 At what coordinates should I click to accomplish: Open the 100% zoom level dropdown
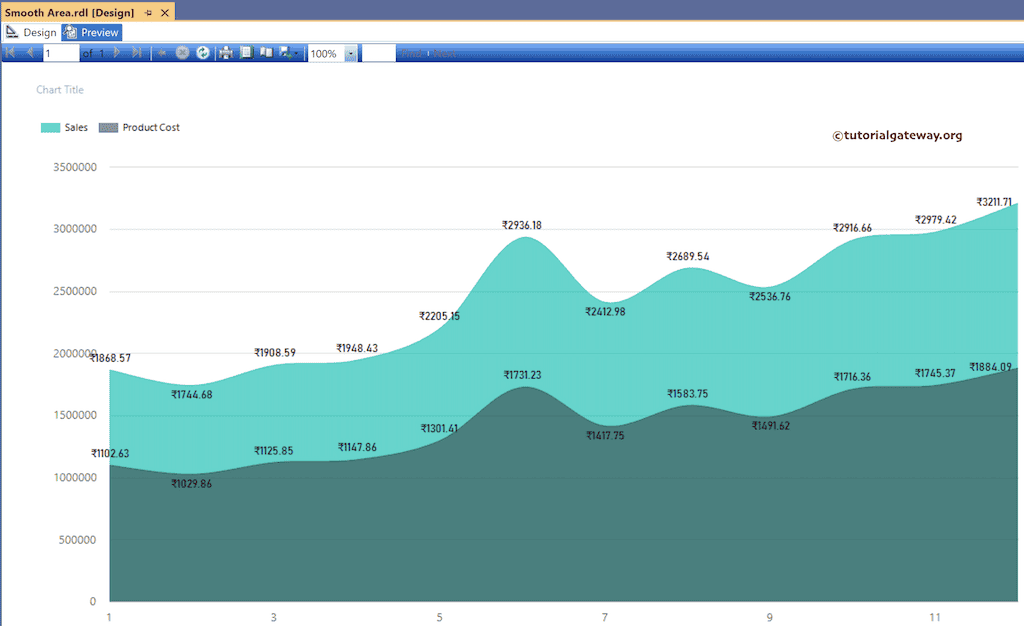(x=351, y=54)
